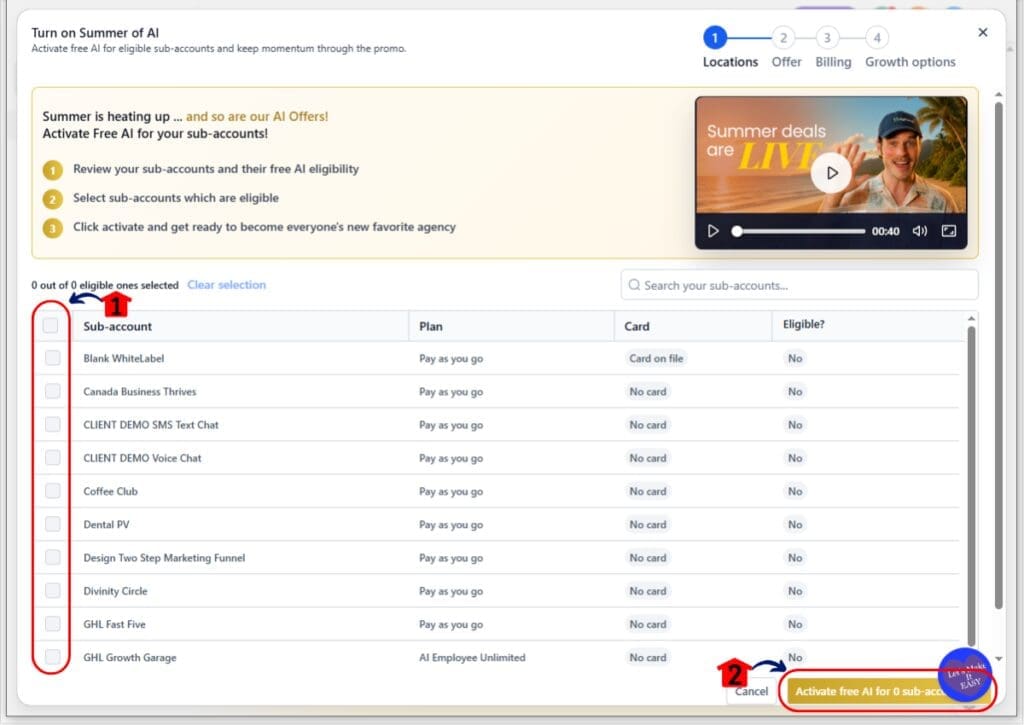Click the Card column header
The width and height of the screenshot is (1024, 725).
[637, 327]
